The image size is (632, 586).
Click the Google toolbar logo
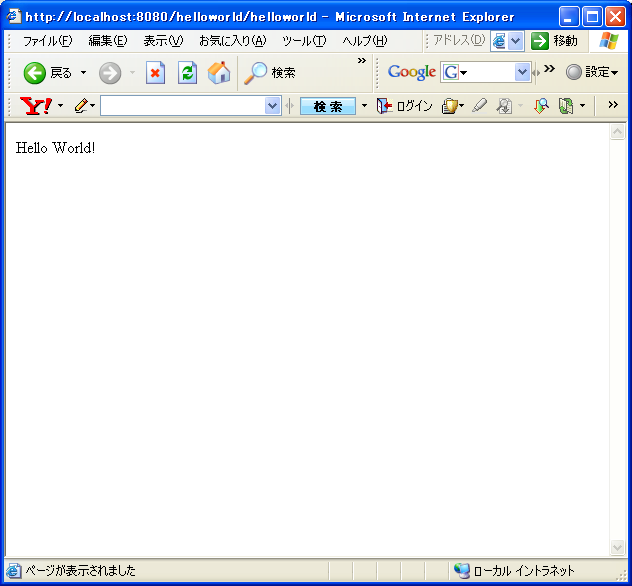coord(412,73)
